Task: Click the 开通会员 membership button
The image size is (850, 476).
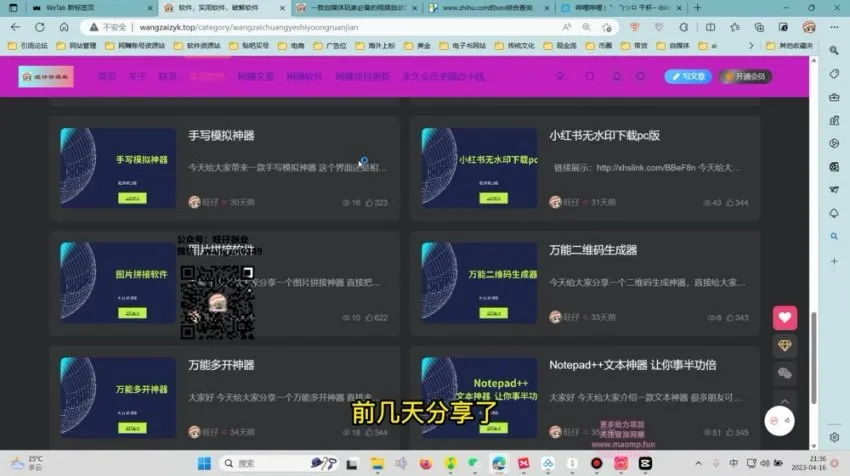Action: 746,76
